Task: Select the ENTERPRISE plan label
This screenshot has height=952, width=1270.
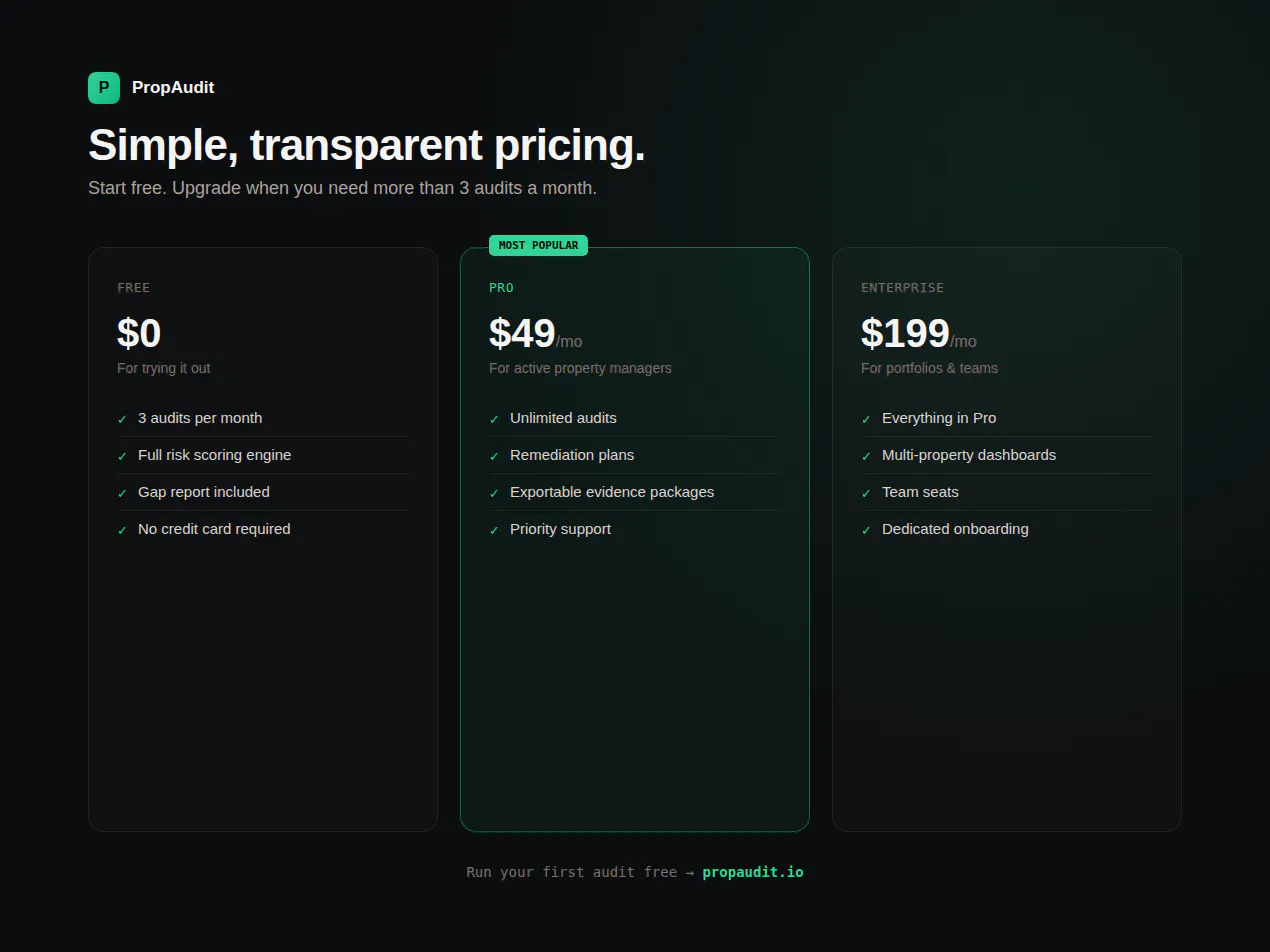Action: point(902,288)
